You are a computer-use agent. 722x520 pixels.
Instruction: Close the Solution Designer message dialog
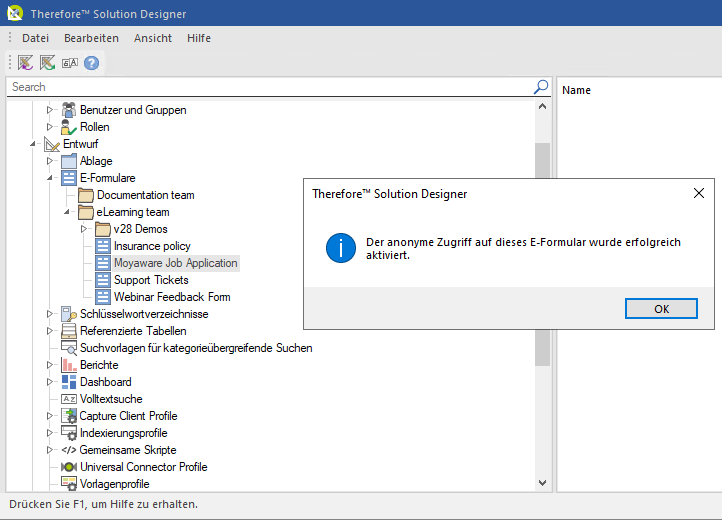699,193
